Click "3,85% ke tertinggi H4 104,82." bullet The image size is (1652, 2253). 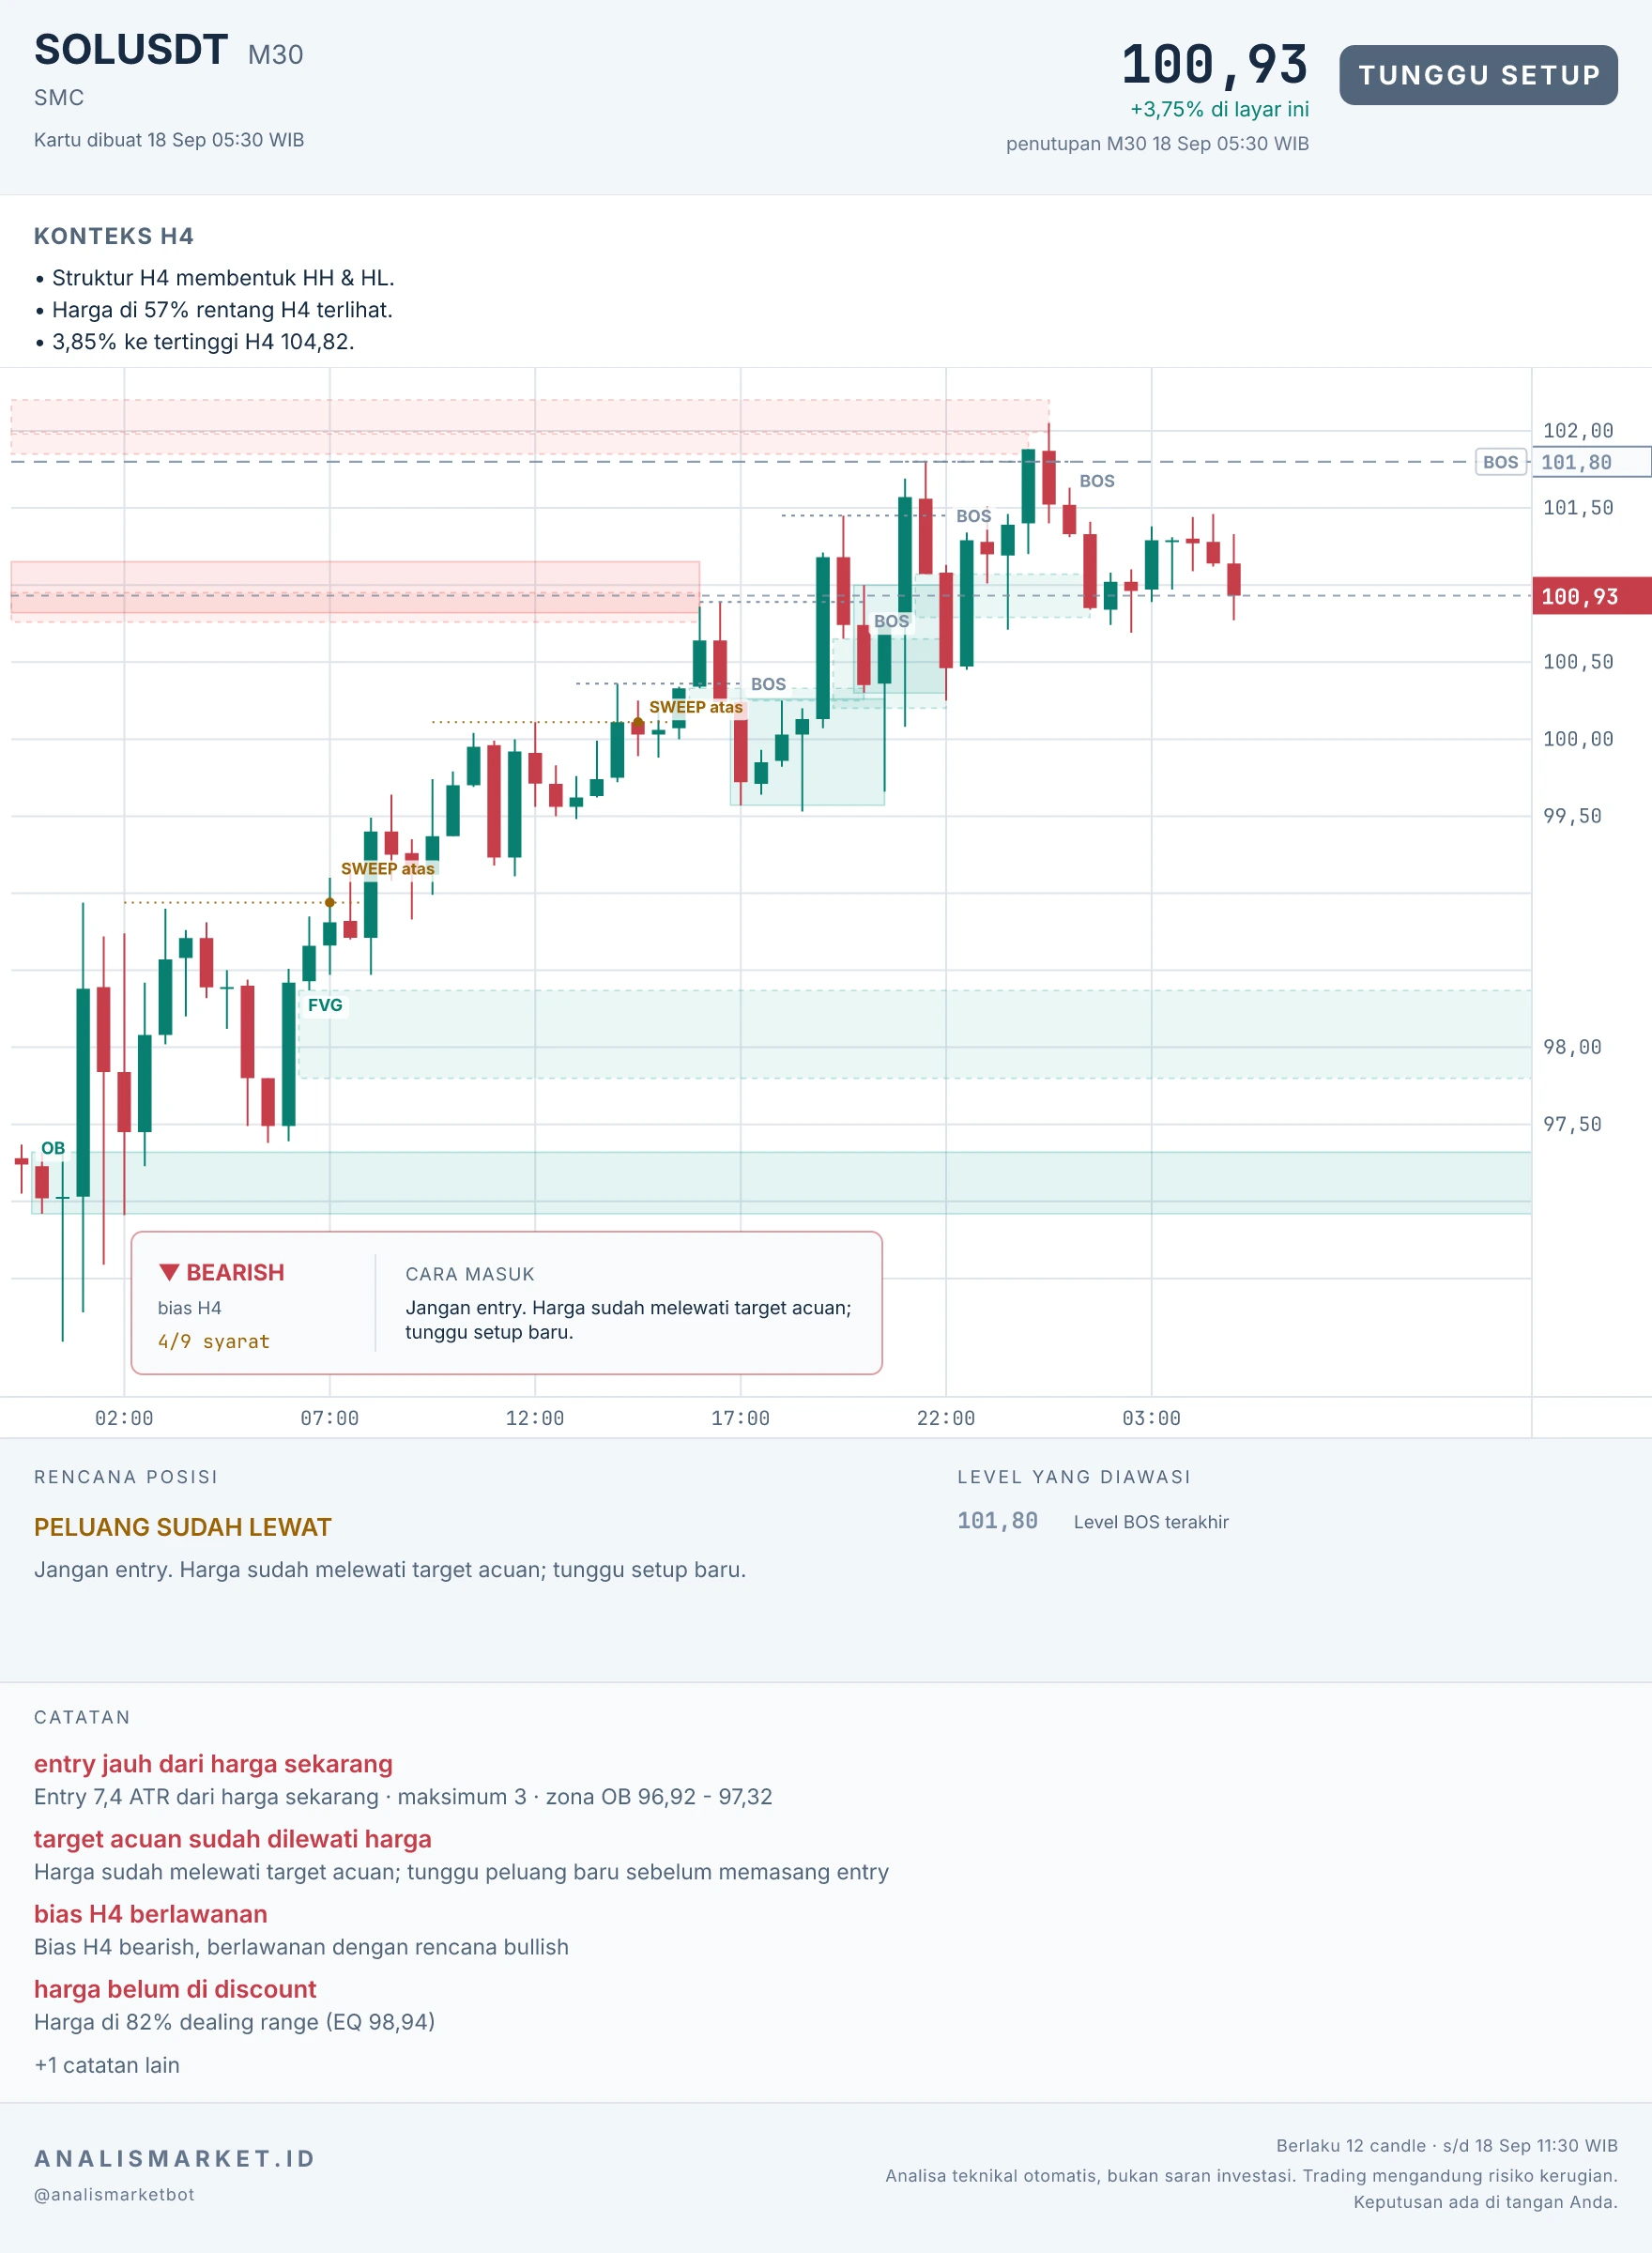(x=194, y=342)
